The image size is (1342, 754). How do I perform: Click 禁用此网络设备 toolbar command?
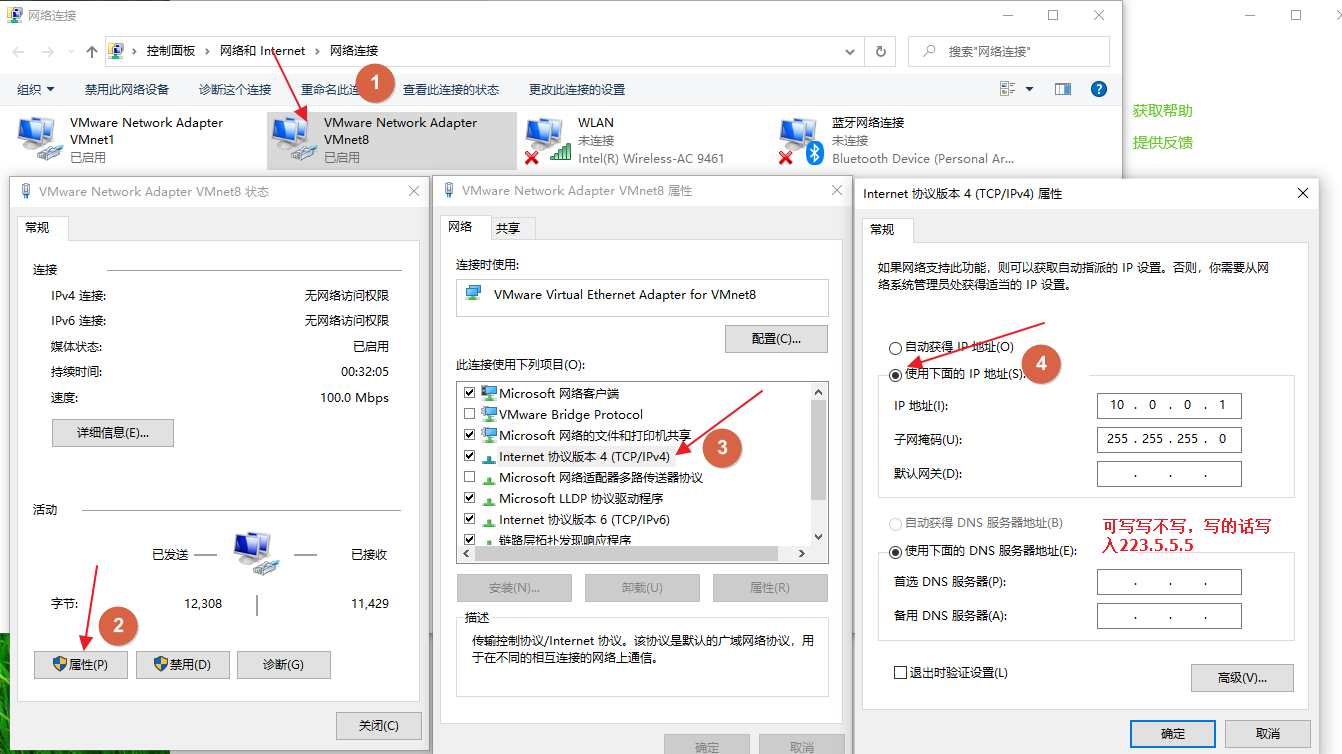tap(127, 89)
